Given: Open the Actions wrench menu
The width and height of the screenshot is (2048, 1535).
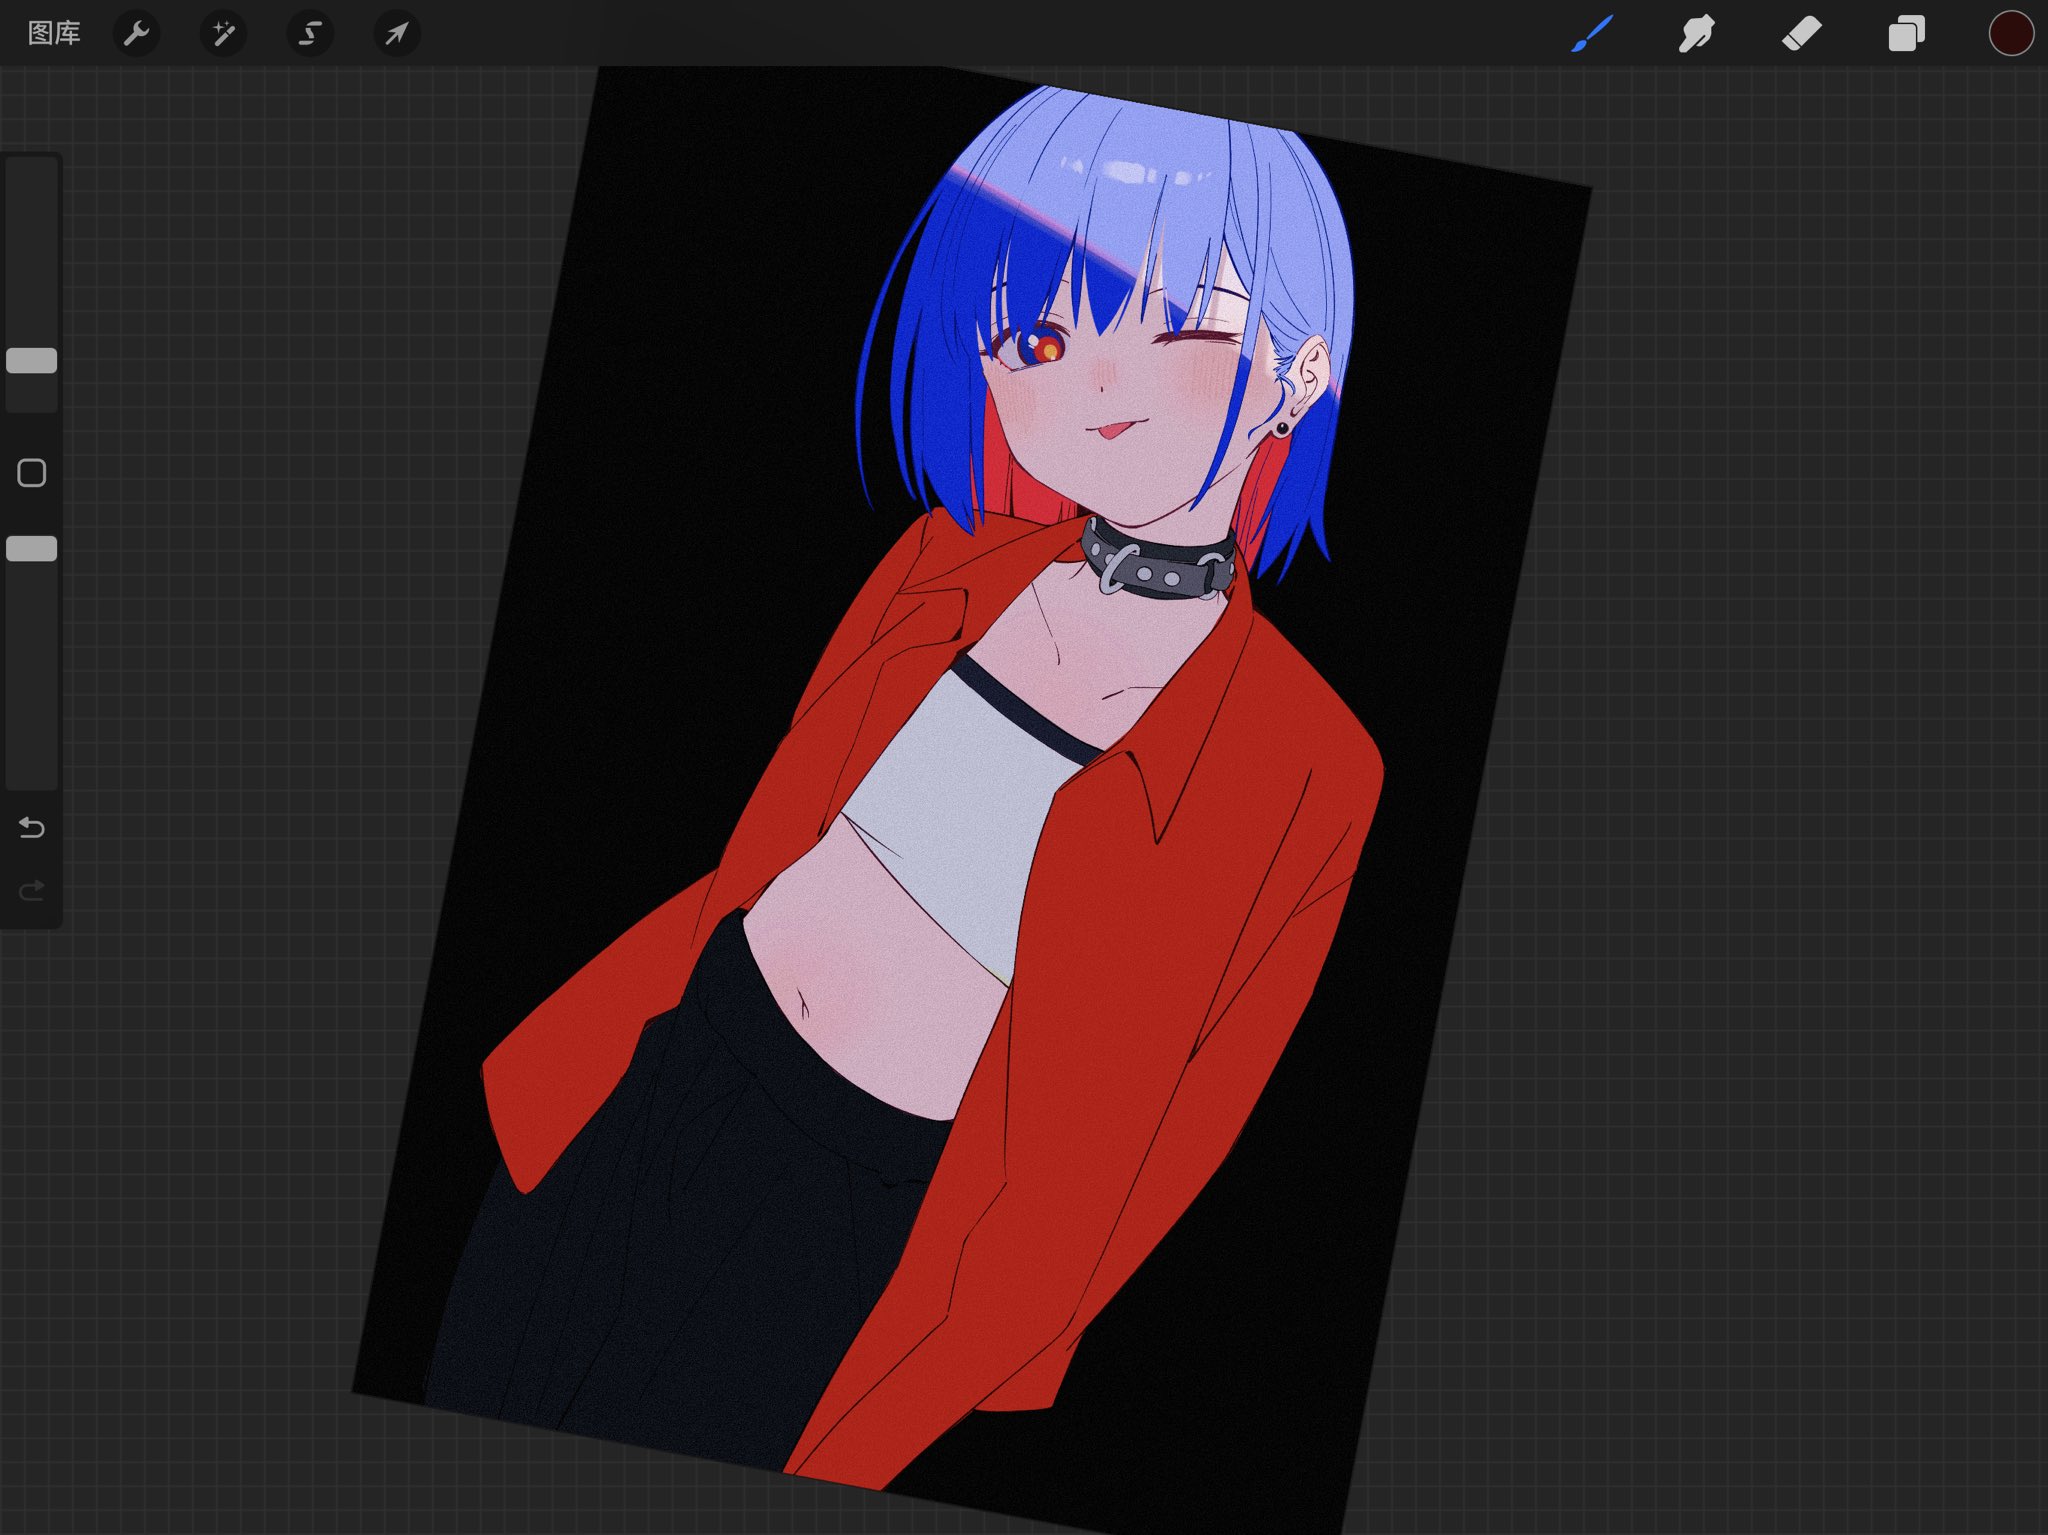Looking at the screenshot, I should point(136,33).
